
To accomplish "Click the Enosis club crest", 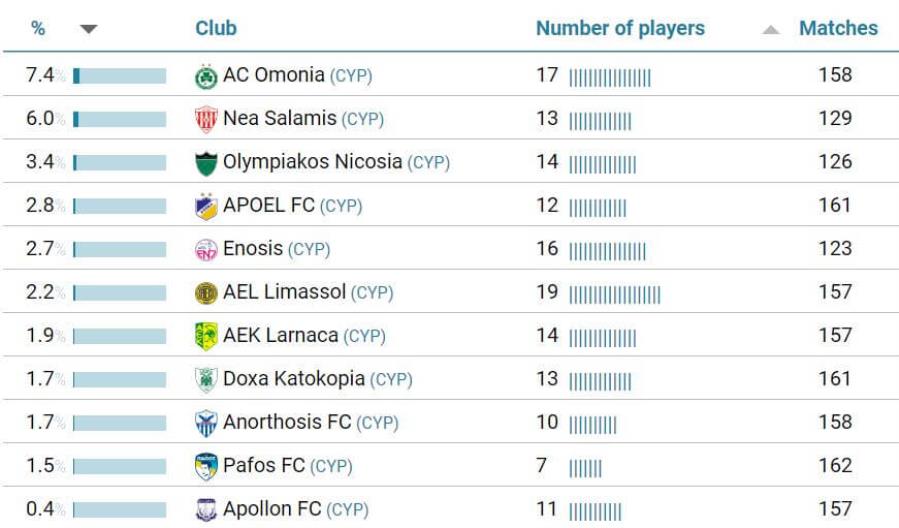I will 206,250.
